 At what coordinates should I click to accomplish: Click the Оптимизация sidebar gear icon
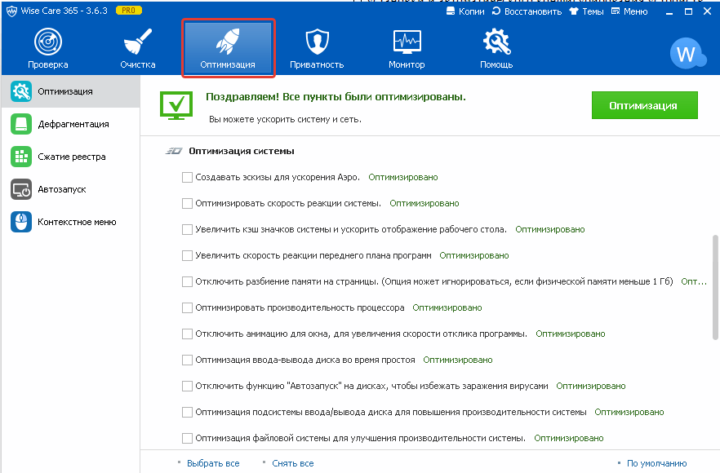point(21,91)
